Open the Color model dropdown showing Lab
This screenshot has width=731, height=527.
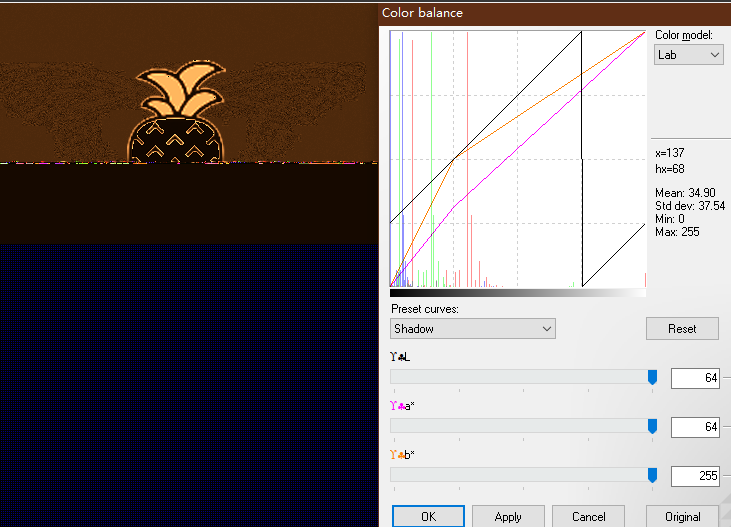pos(689,55)
